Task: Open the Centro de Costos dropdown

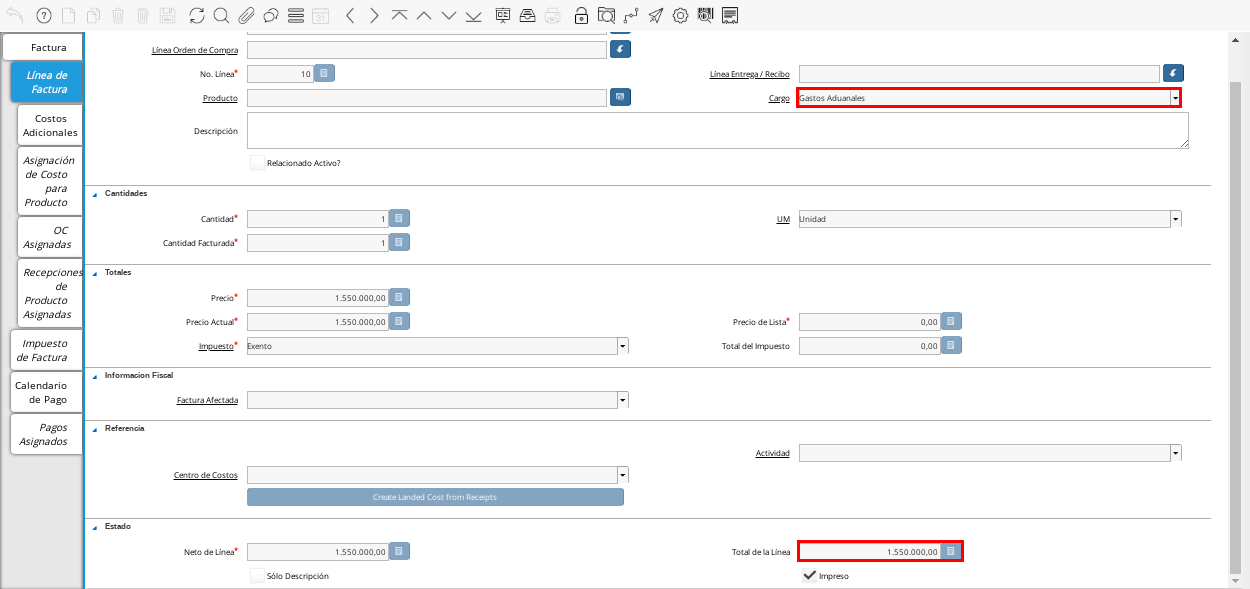Action: click(623, 475)
